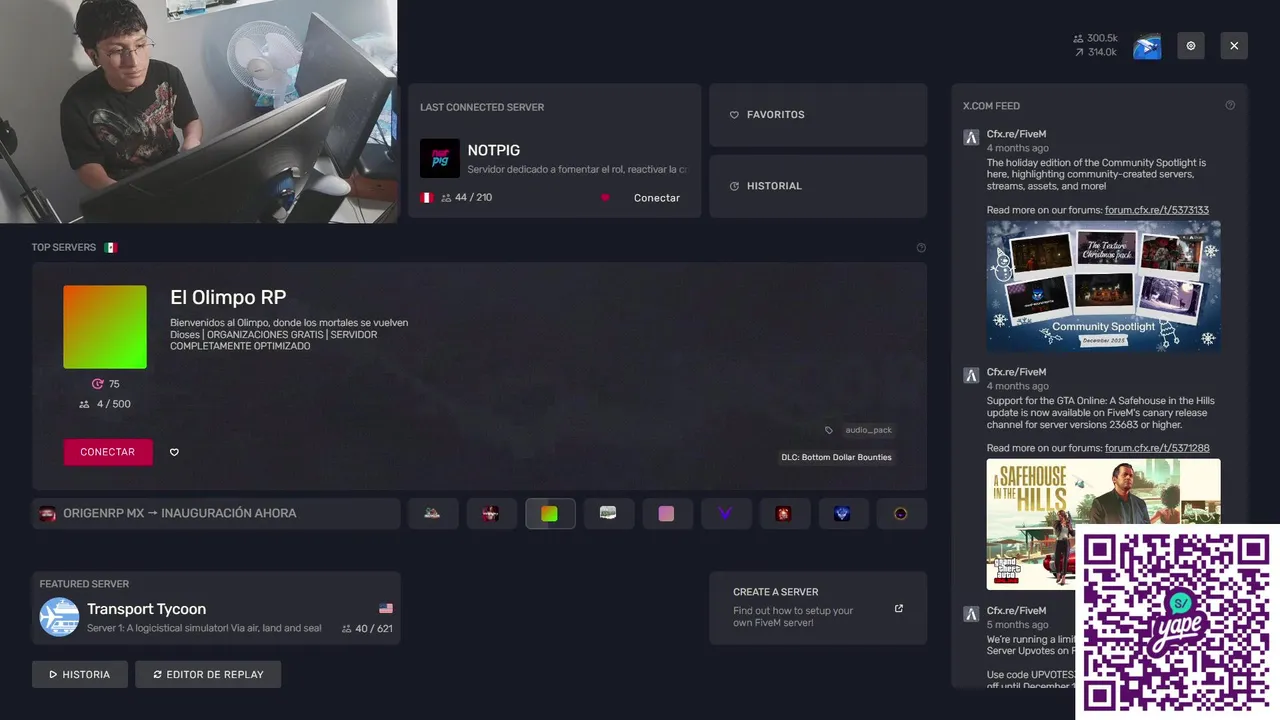Click the 300.5k players count
Viewport: 1280px width, 720px height.
[x=1096, y=38]
